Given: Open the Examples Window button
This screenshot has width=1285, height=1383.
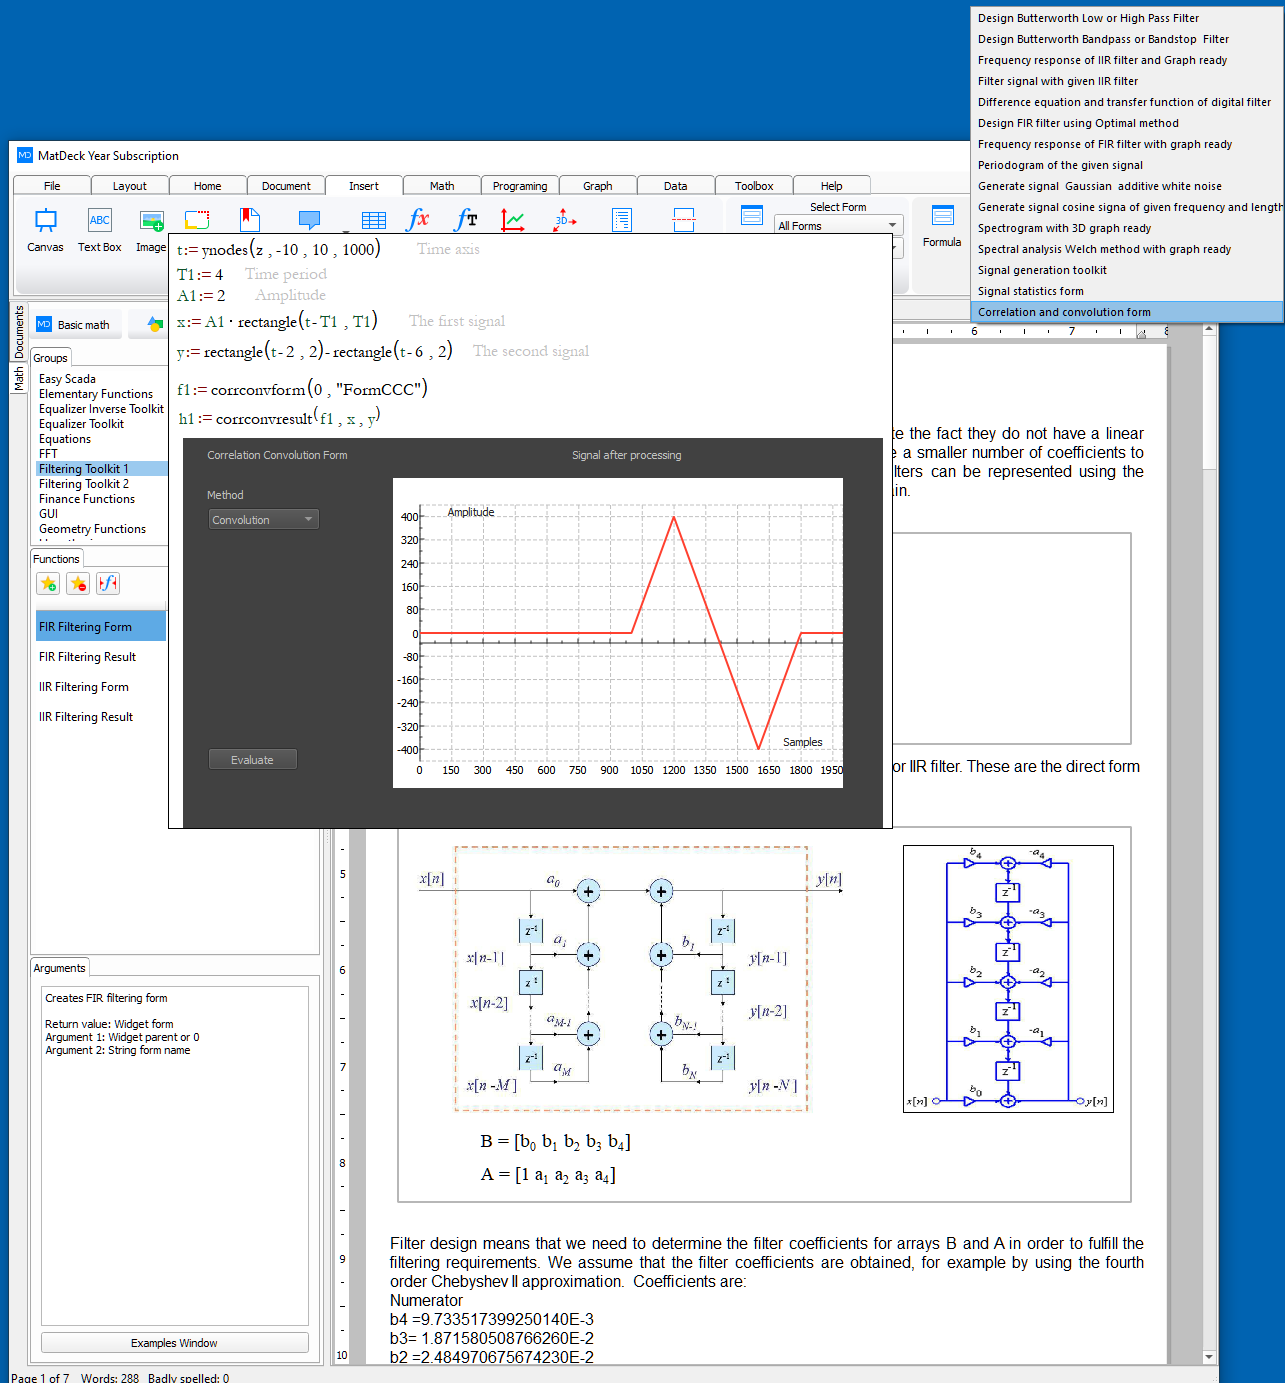Looking at the screenshot, I should tap(174, 1343).
